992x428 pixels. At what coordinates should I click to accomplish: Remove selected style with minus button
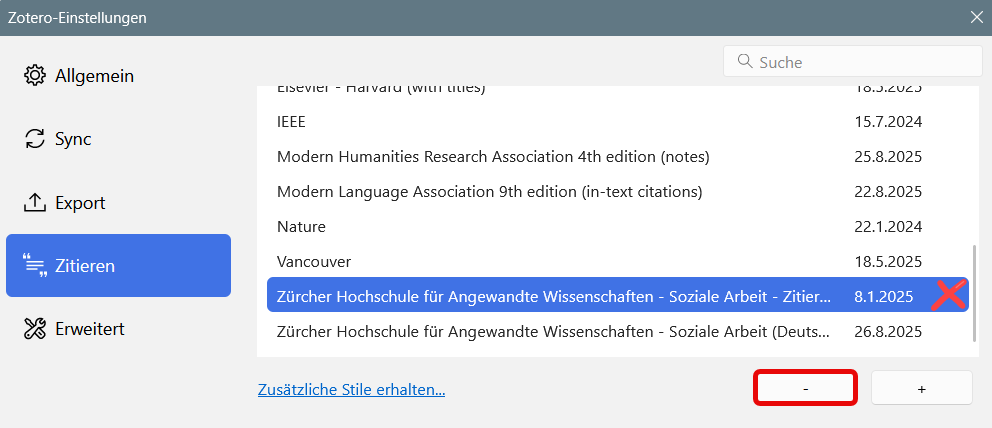click(x=805, y=388)
